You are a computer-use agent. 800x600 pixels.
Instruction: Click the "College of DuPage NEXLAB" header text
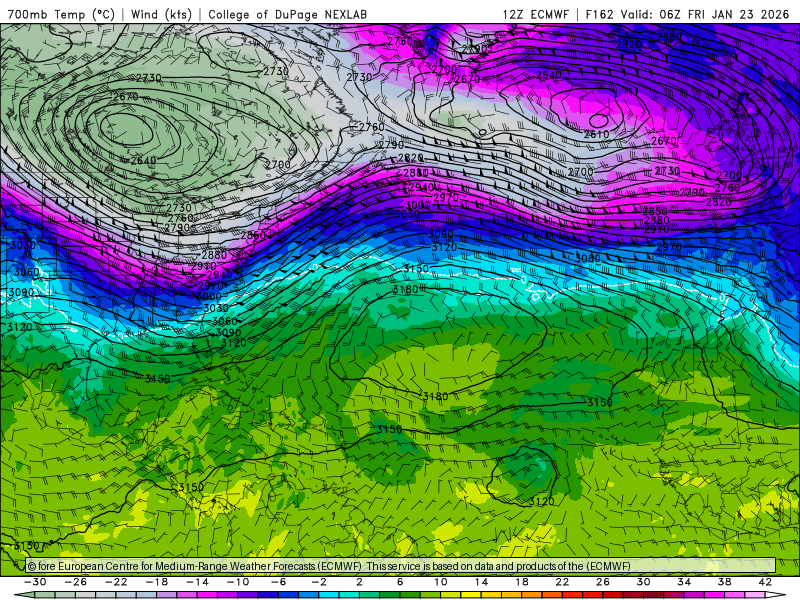click(287, 14)
